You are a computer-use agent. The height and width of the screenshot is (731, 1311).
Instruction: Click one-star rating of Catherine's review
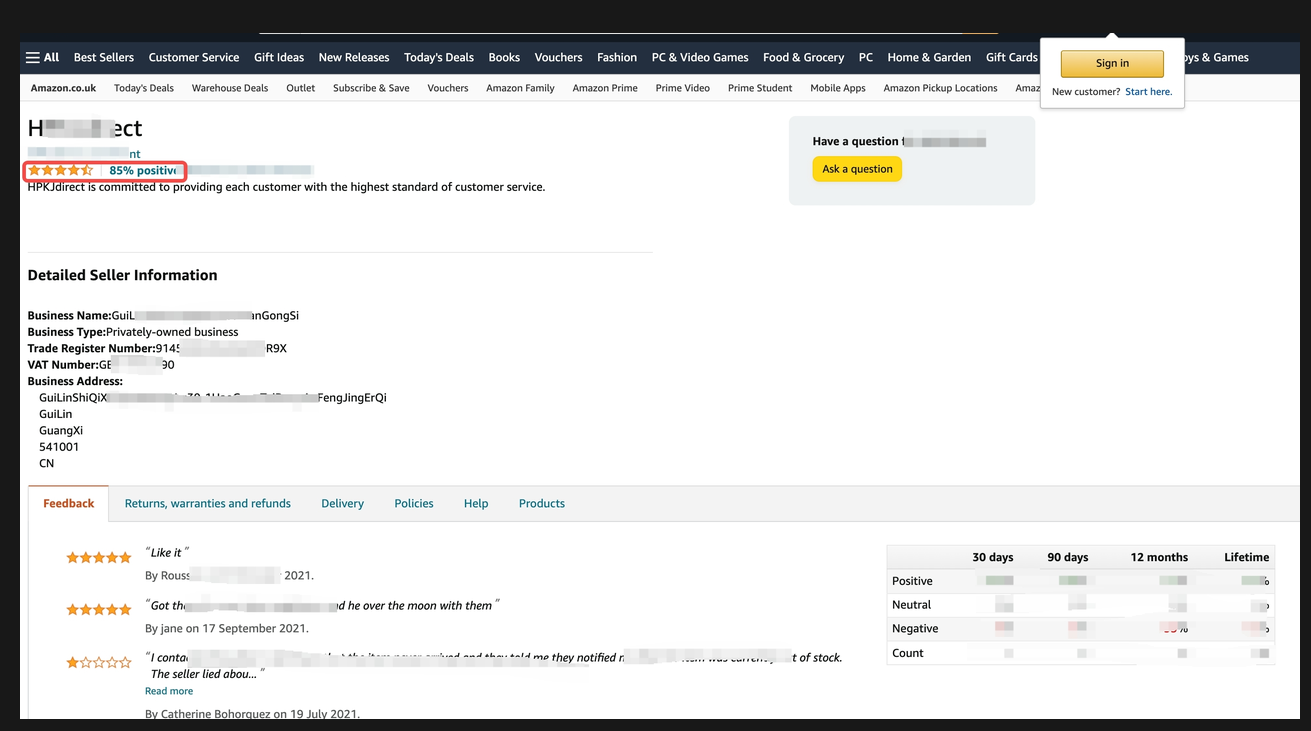[x=98, y=662]
